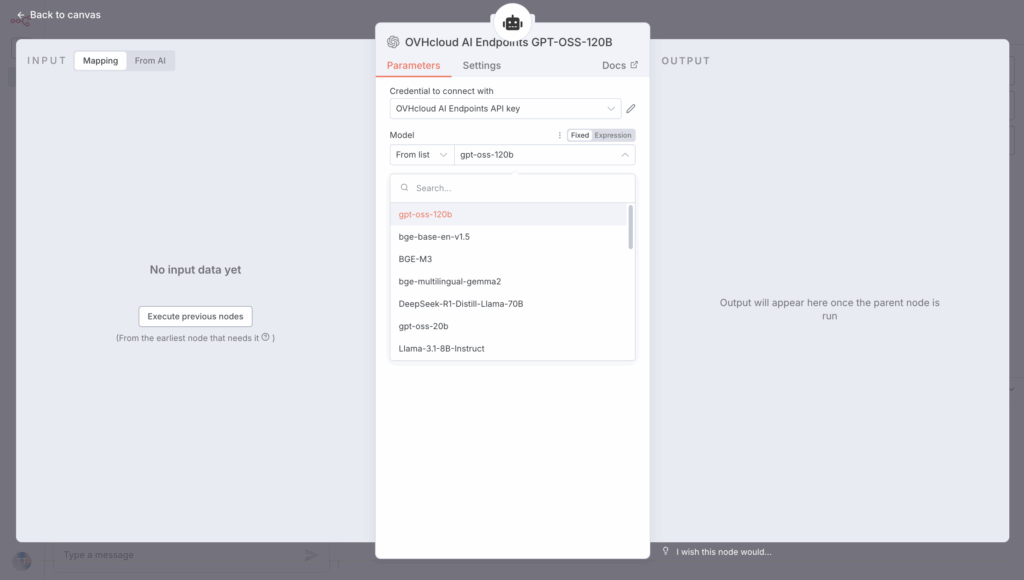The height and width of the screenshot is (580, 1024).
Task: Click the help icon under Execute previous nodes
Action: [x=266, y=338]
